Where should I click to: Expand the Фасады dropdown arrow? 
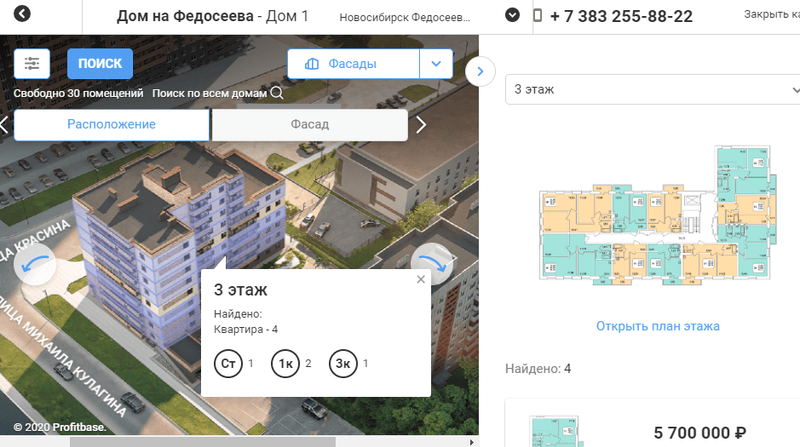435,64
